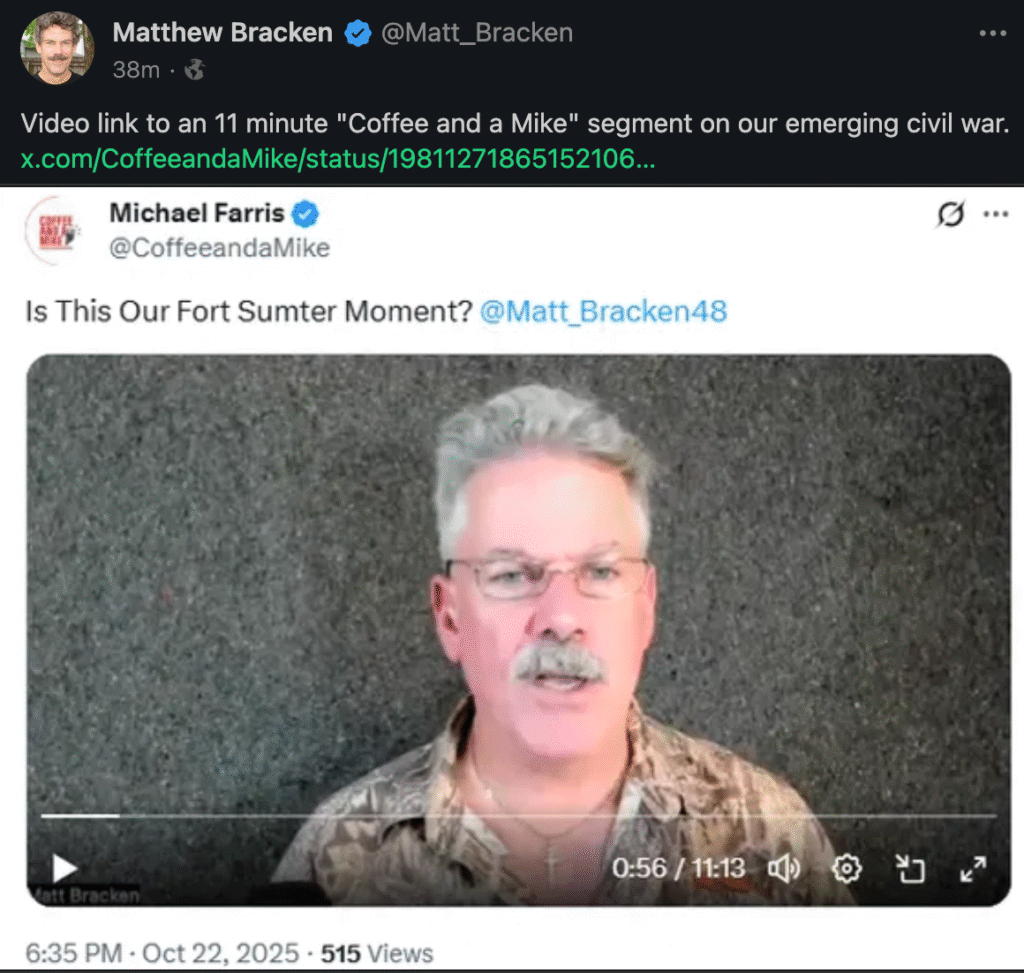The height and width of the screenshot is (973, 1024).
Task: Click the Grok slash-circle icon
Action: coord(951,214)
